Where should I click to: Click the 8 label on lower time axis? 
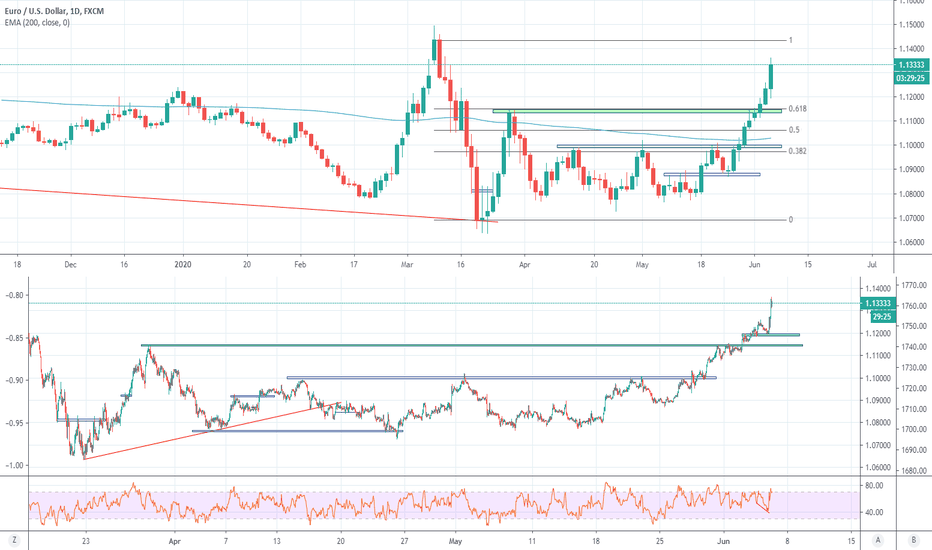(788, 541)
